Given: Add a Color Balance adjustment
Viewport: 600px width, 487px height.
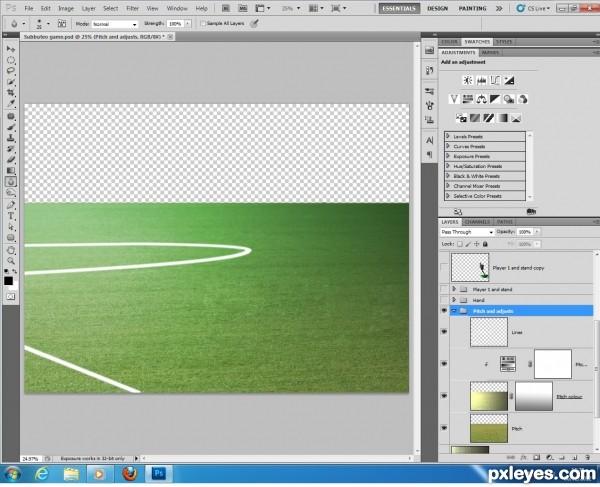Looking at the screenshot, I should pos(481,99).
